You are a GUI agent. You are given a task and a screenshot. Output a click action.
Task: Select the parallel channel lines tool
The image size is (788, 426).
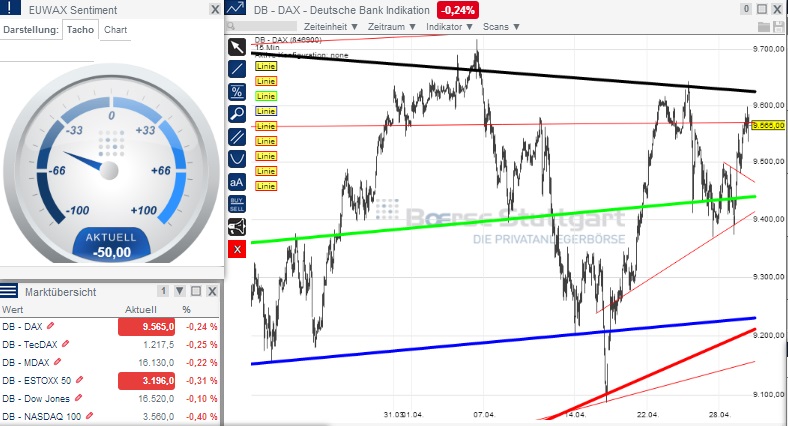(x=237, y=137)
